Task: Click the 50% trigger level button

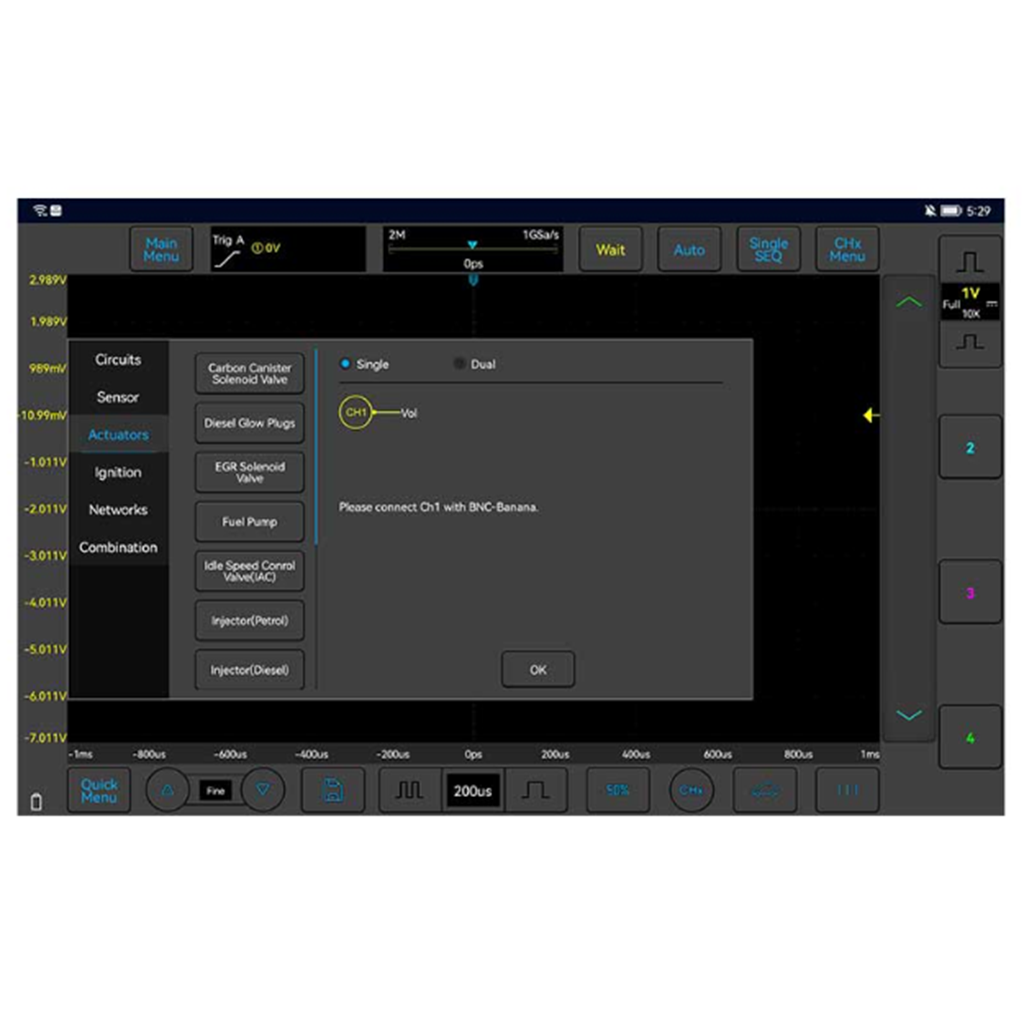Action: tap(617, 790)
